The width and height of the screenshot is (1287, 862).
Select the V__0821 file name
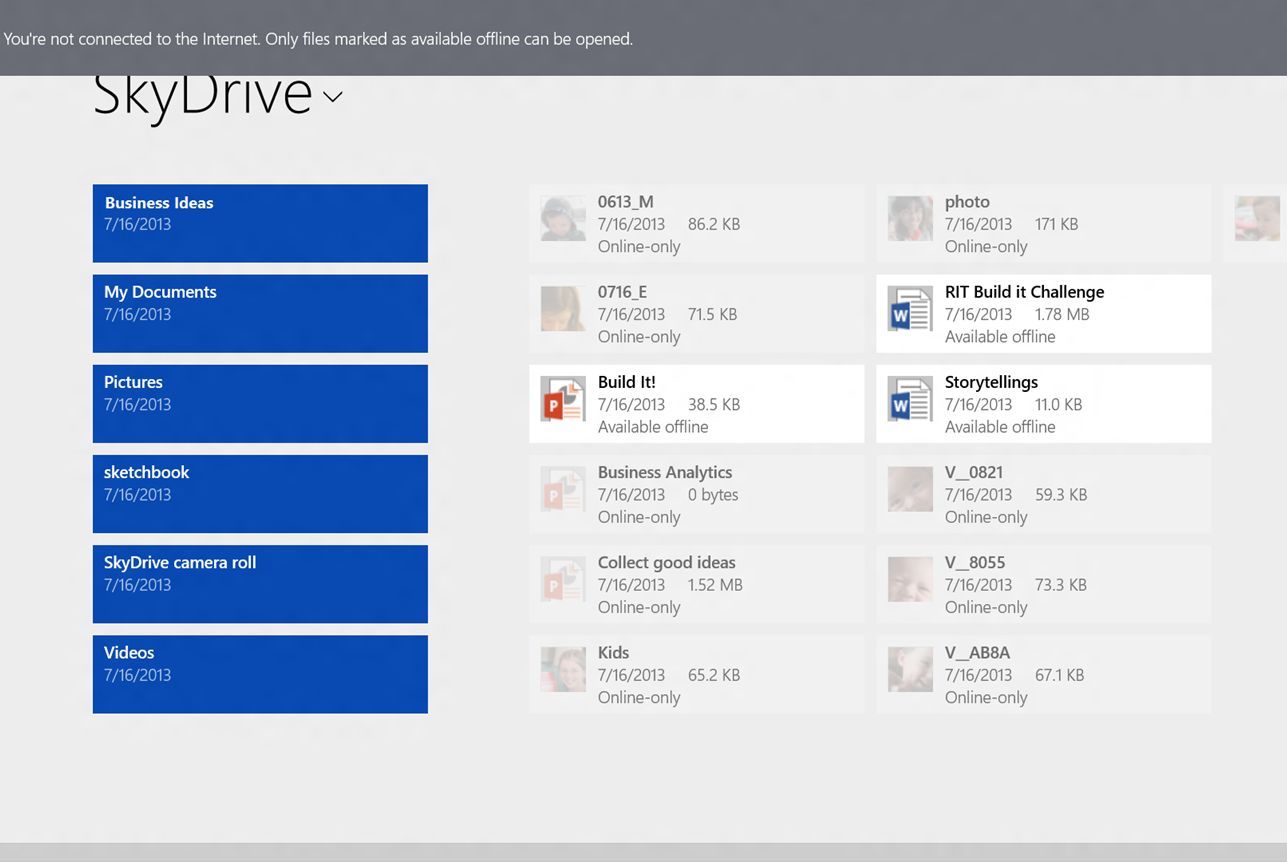point(974,472)
